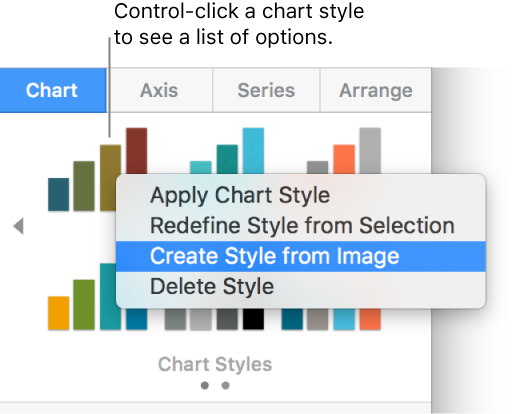This screenshot has height=414, width=512.
Task: Select the blue-gray-cyan-coral chart style
Action: pyautogui.click(x=331, y=319)
